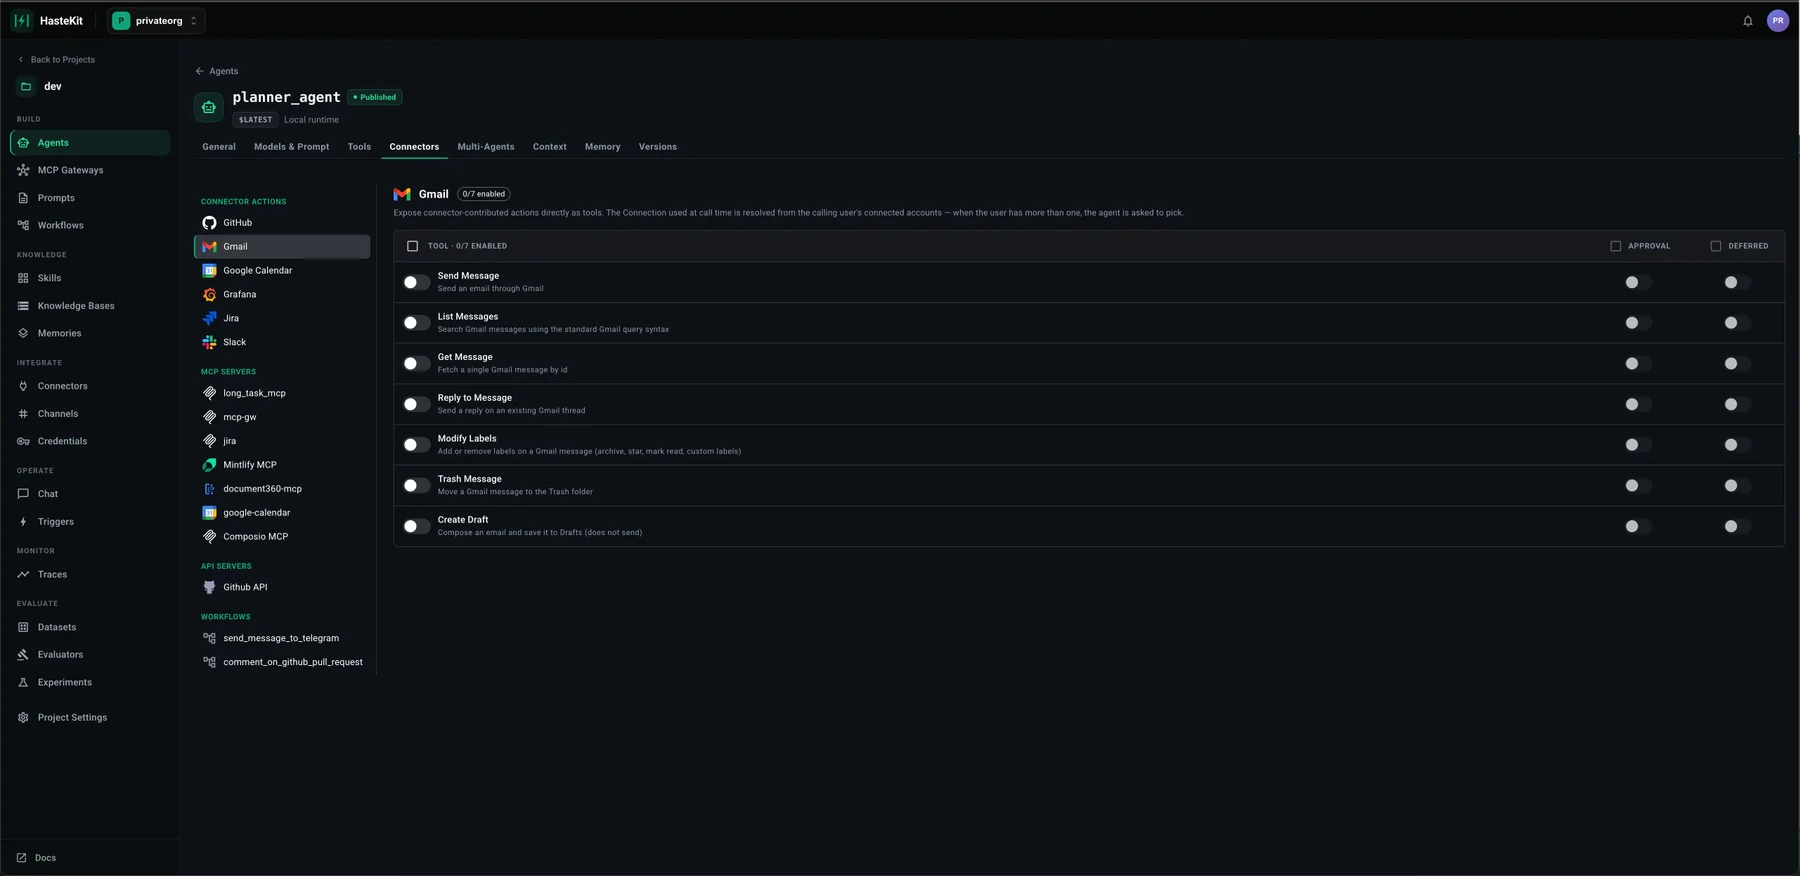Check the select-all TOOL checkbox
Viewport: 1800px width, 876px height.
tap(412, 246)
